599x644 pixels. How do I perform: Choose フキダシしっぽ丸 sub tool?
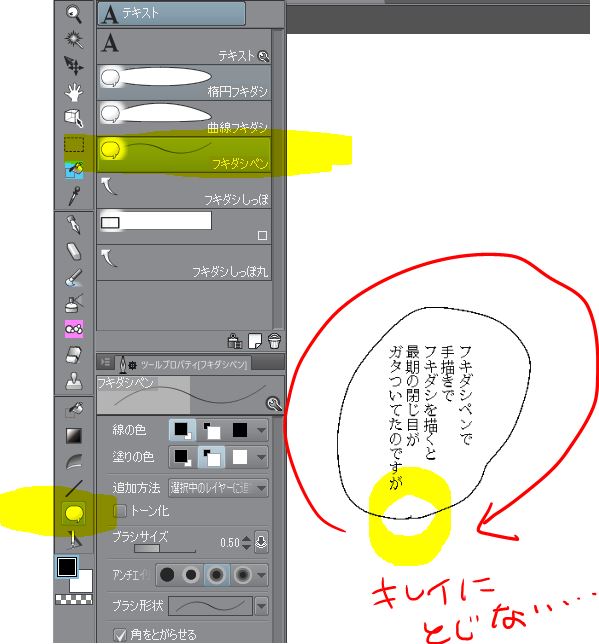coord(184,263)
